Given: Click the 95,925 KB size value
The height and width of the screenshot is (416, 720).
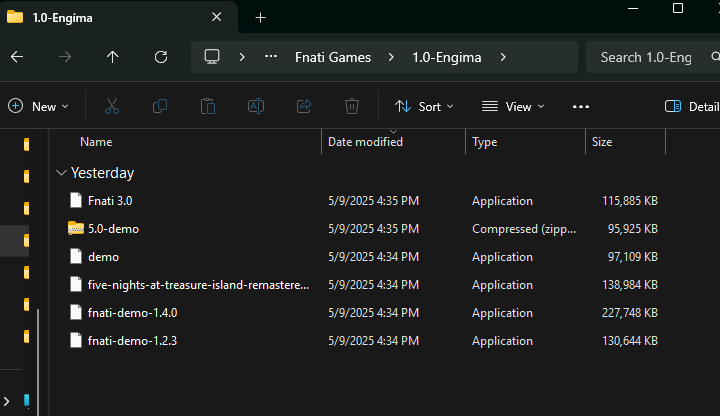Looking at the screenshot, I should point(633,229).
